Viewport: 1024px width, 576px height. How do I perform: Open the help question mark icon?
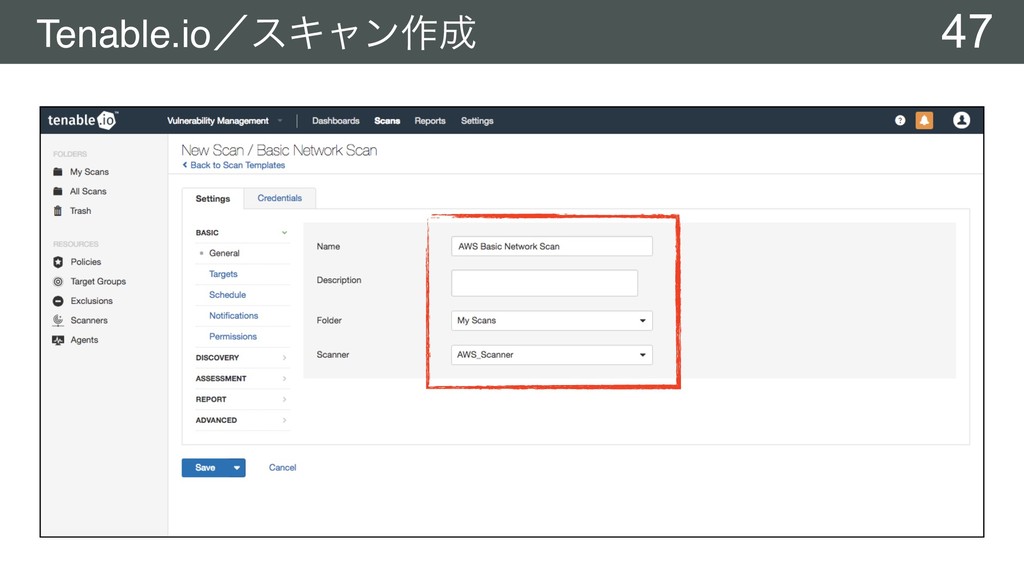pos(900,120)
